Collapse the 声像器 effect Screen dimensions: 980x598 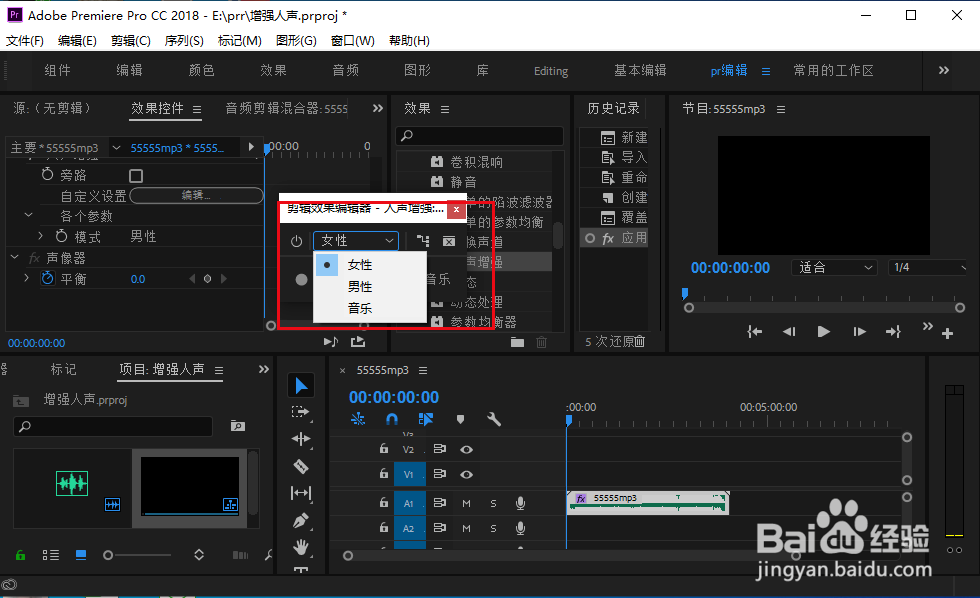coord(14,257)
